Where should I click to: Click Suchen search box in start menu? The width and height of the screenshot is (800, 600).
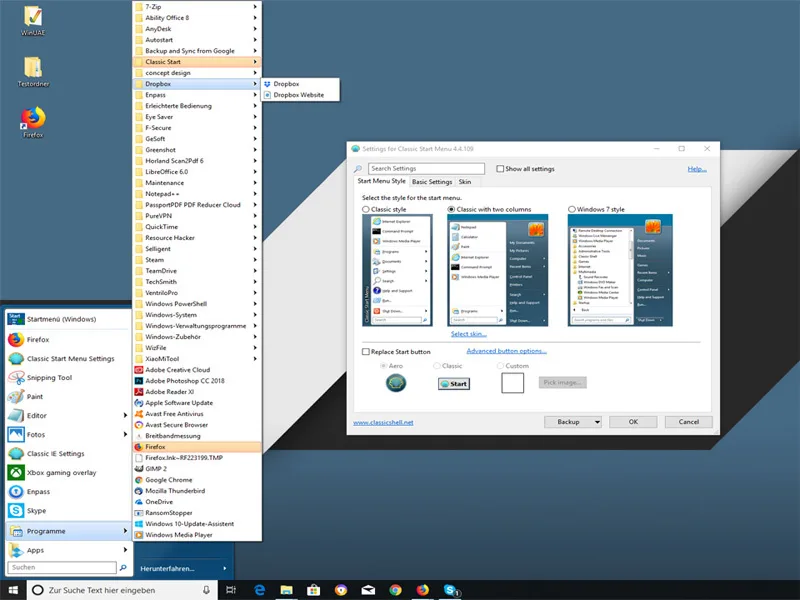pyautogui.click(x=62, y=567)
